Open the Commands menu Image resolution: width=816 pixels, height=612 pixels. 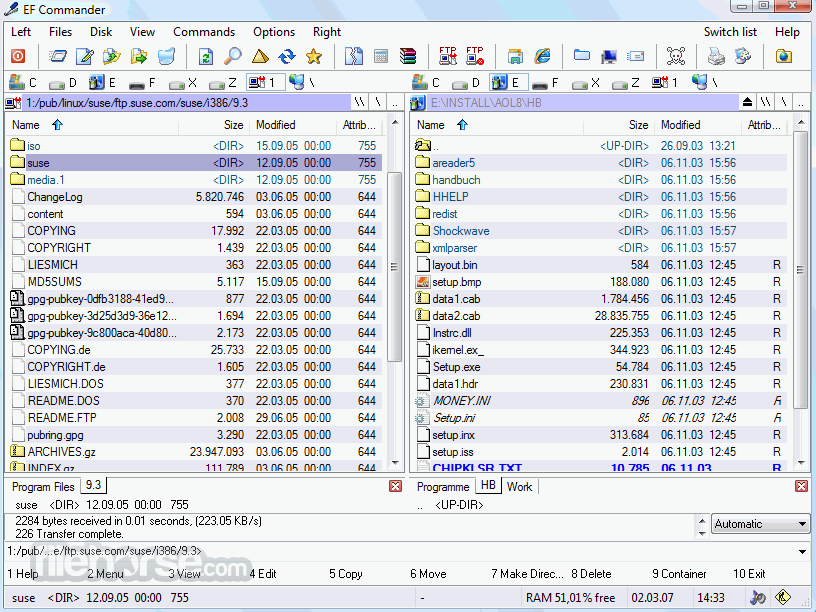pyautogui.click(x=204, y=32)
